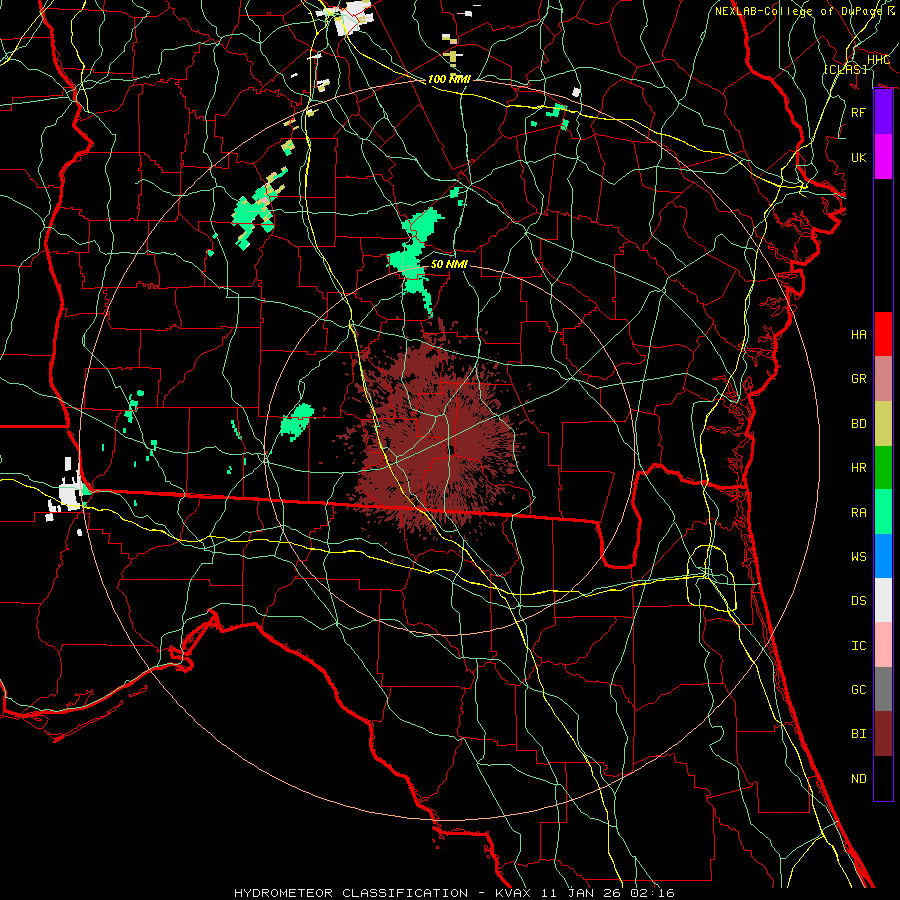Click the [CLAS] legend heading
This screenshot has width=900, height=900.
pyautogui.click(x=845, y=69)
